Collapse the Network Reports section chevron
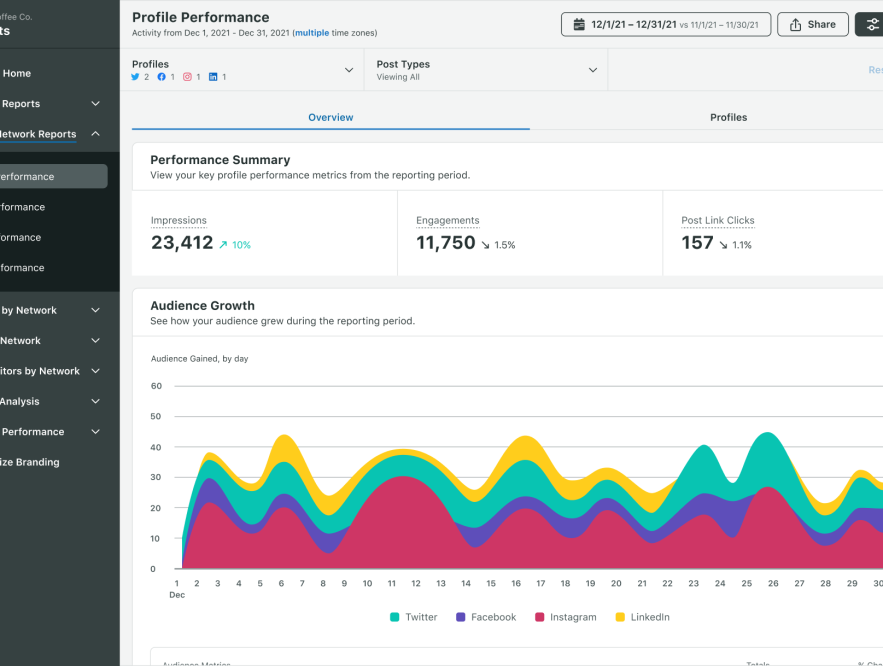 (96, 133)
